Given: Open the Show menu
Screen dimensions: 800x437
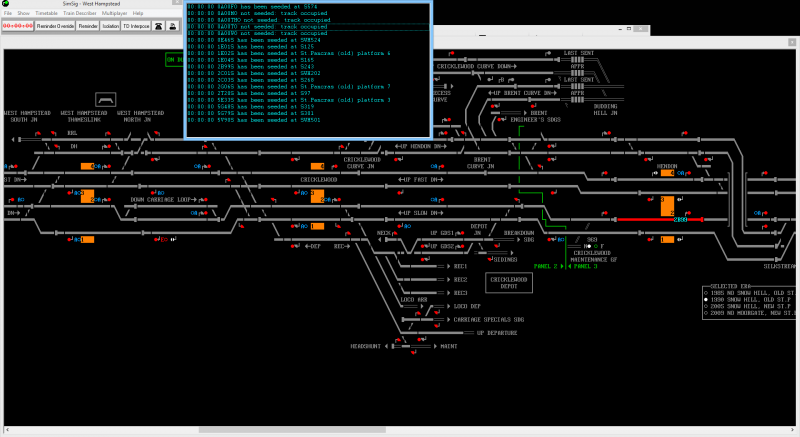Looking at the screenshot, I should [x=23, y=13].
